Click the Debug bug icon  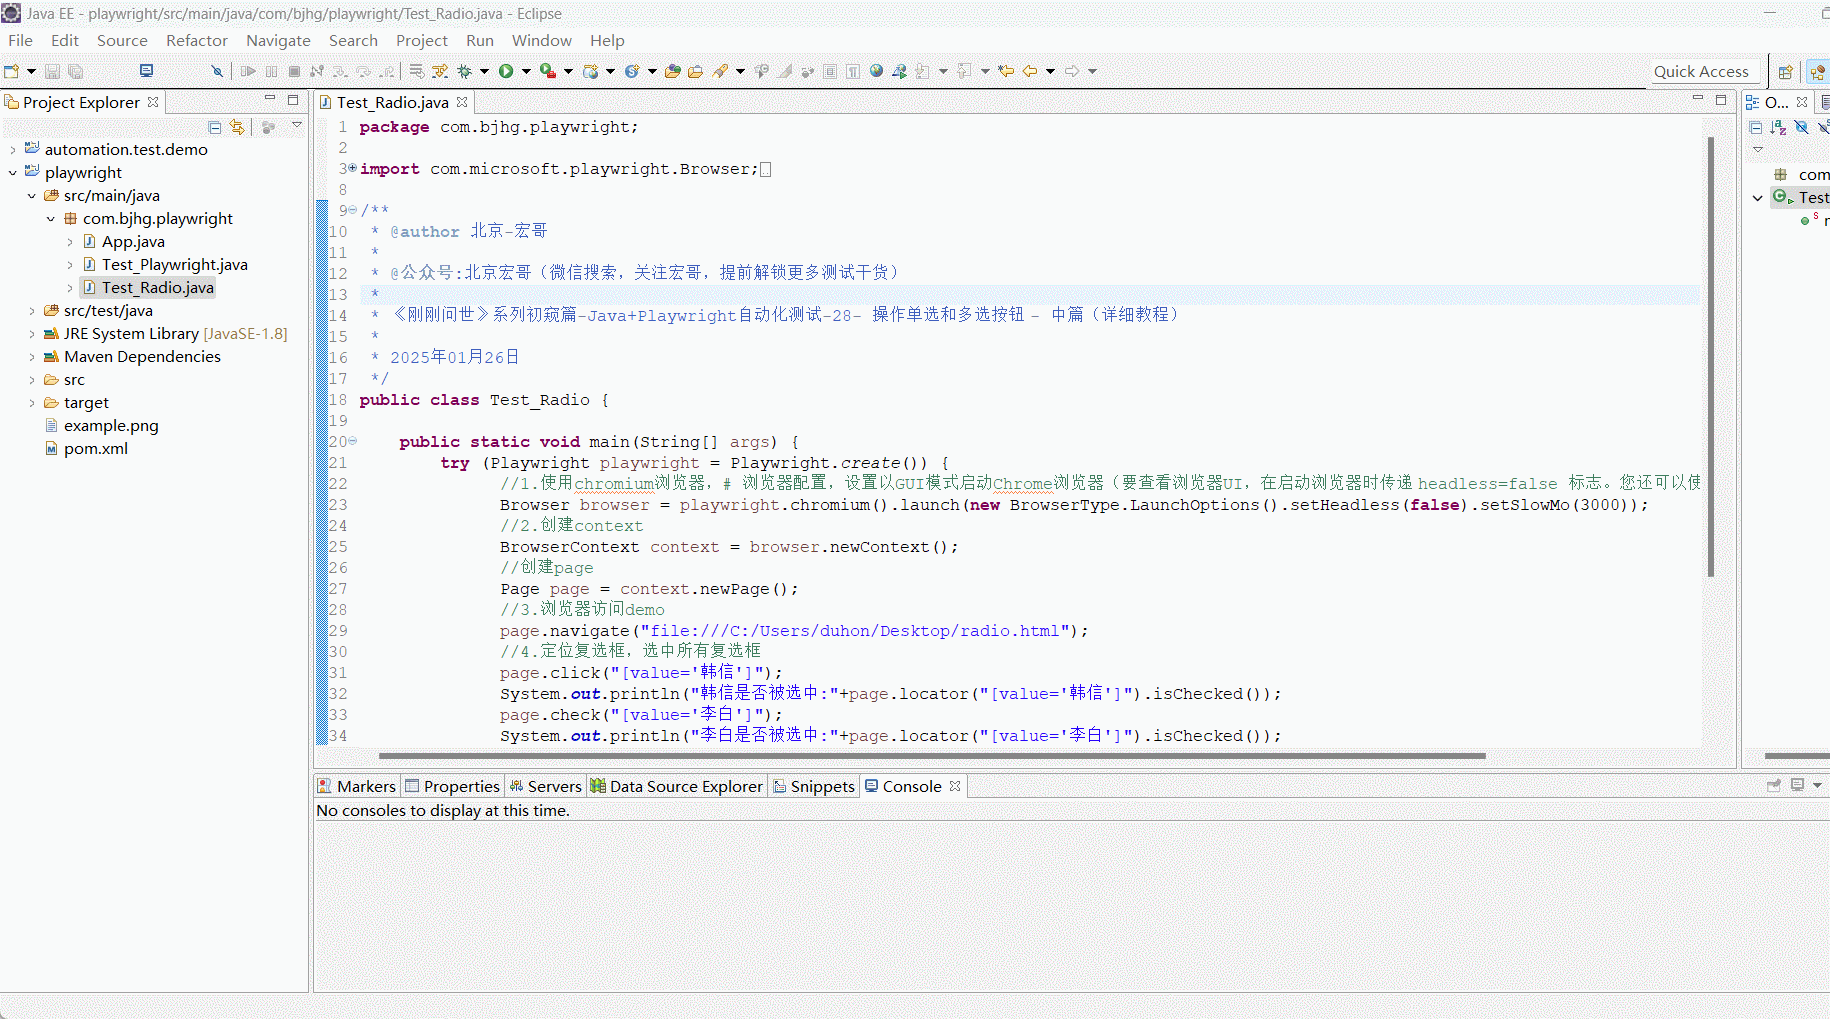pos(464,71)
